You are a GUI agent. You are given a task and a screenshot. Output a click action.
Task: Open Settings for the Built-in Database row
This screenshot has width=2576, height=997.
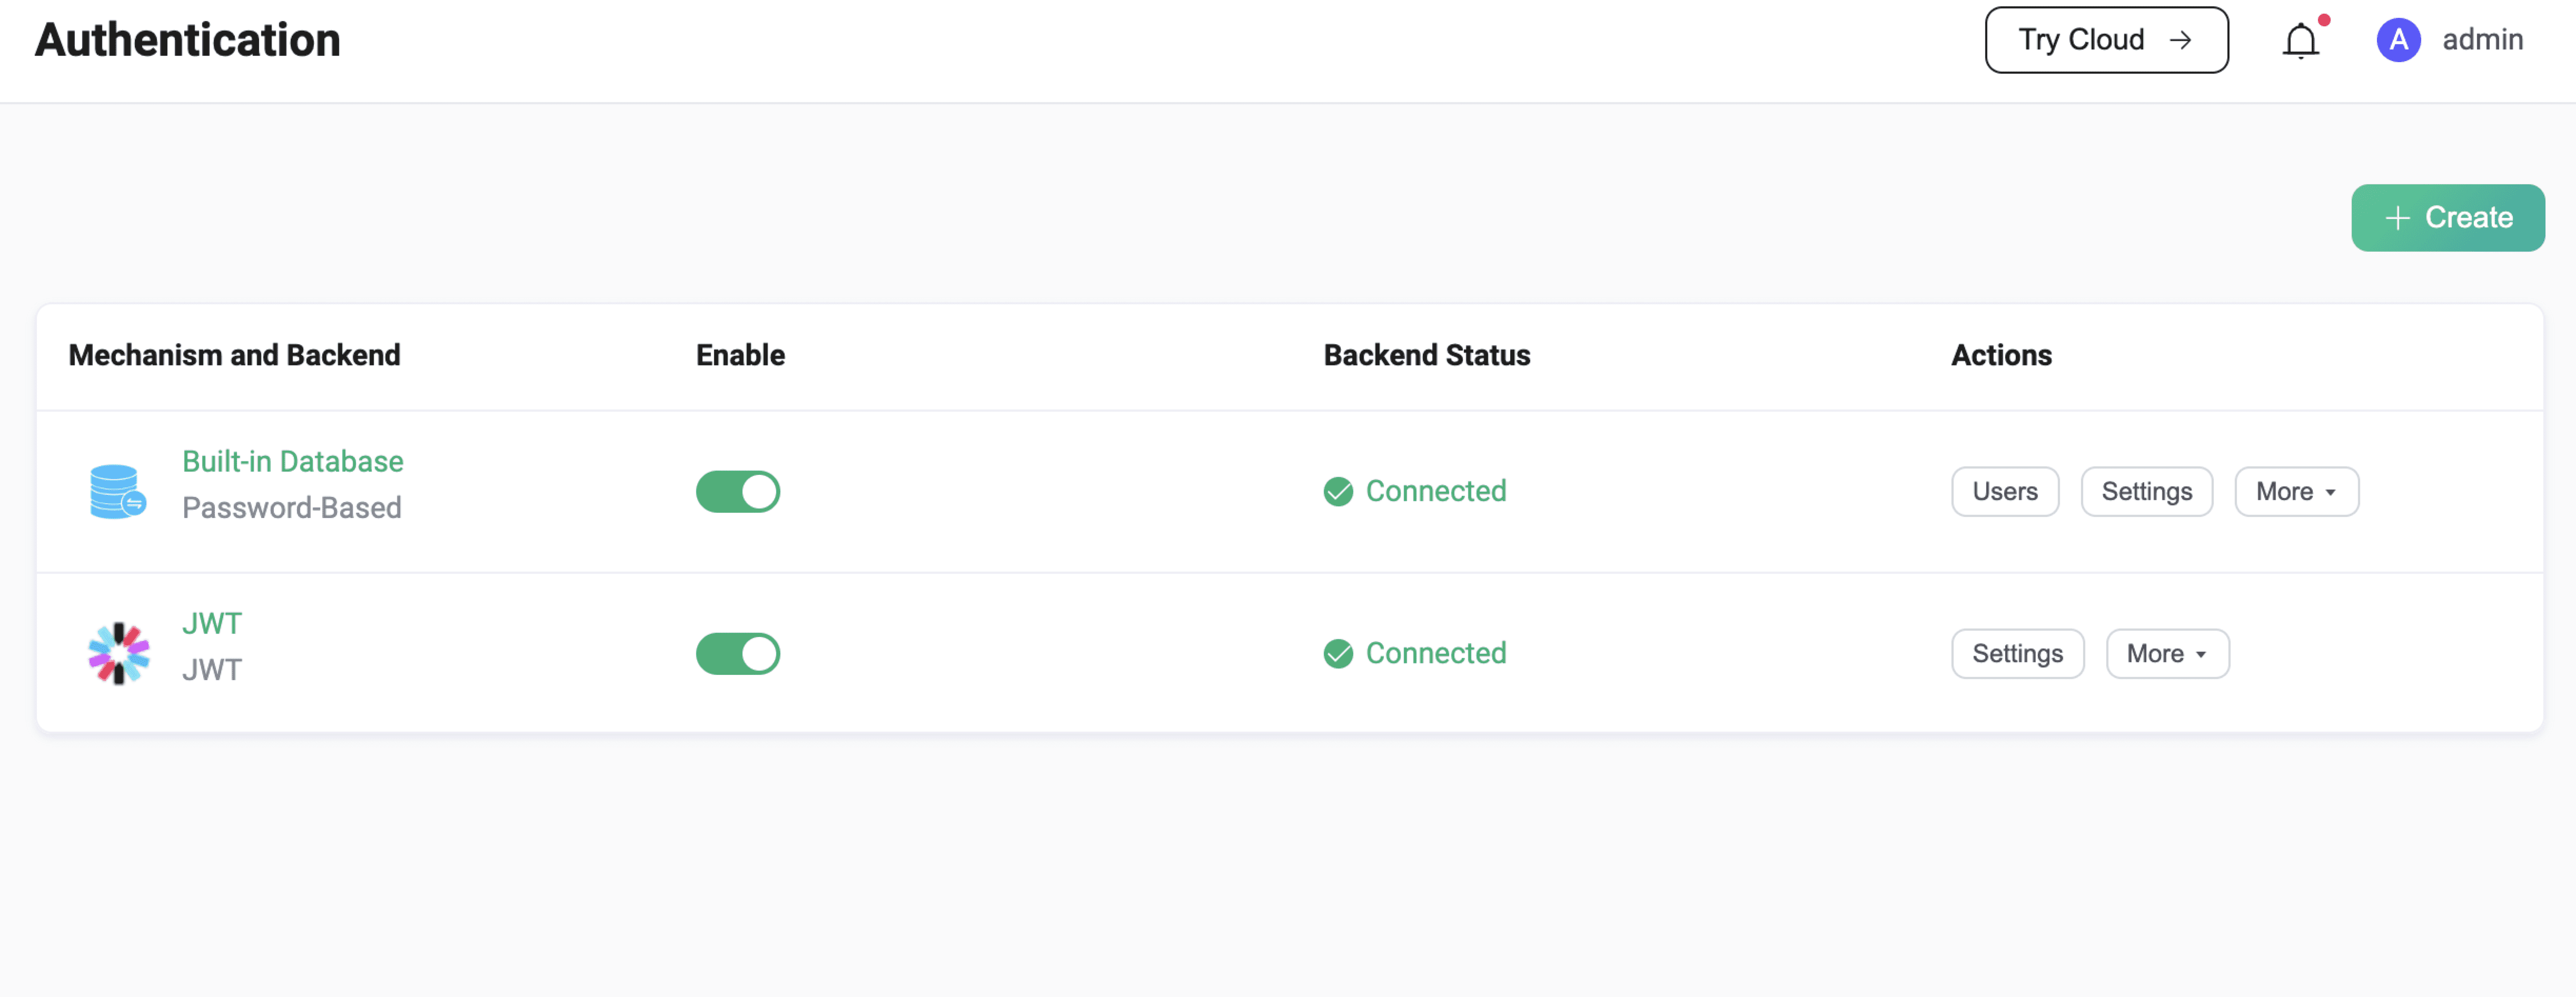[2146, 492]
